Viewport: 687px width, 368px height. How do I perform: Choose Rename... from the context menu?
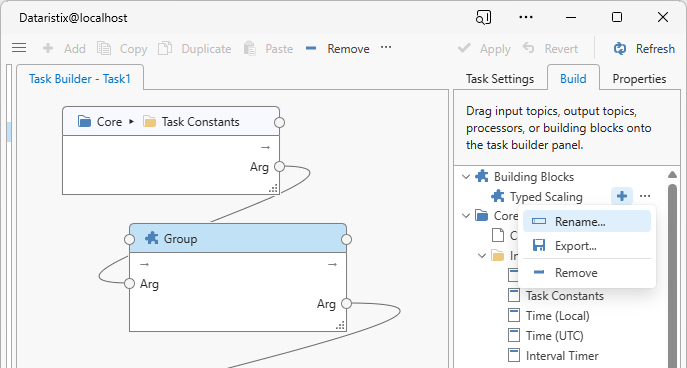[x=587, y=222]
